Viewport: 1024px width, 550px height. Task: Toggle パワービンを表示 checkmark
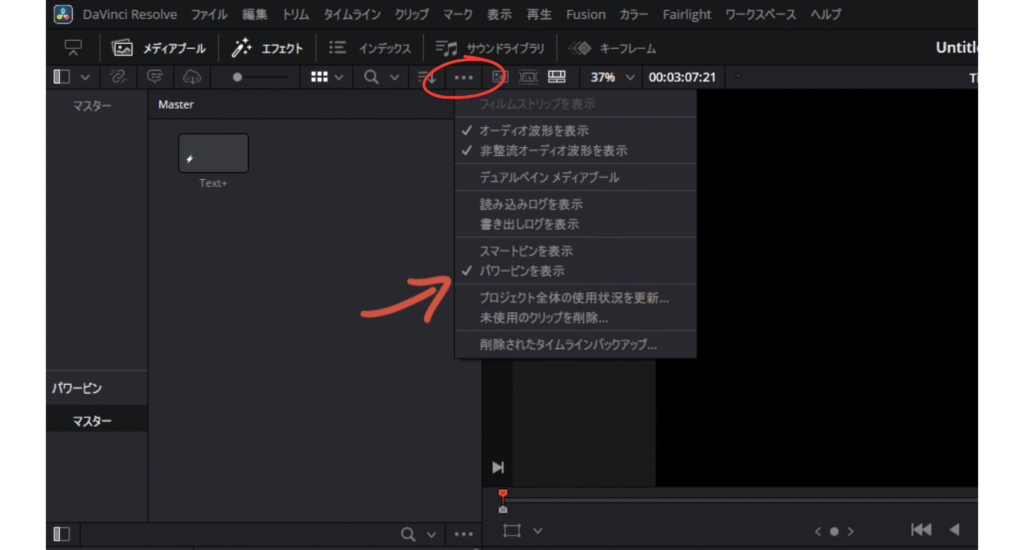pos(522,271)
